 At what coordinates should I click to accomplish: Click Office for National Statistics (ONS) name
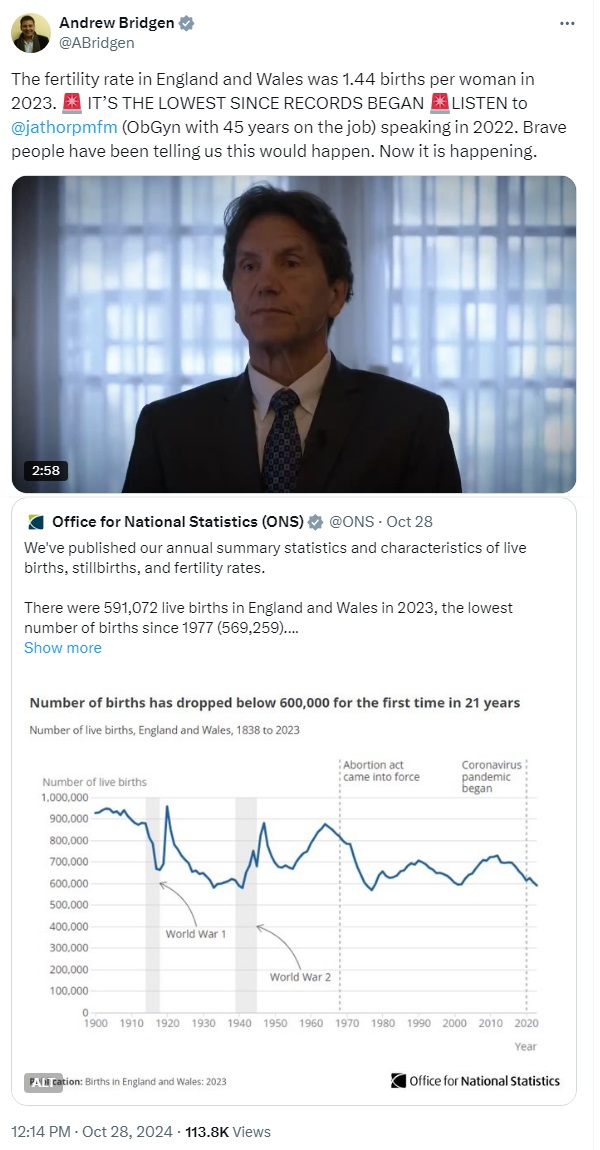178,522
